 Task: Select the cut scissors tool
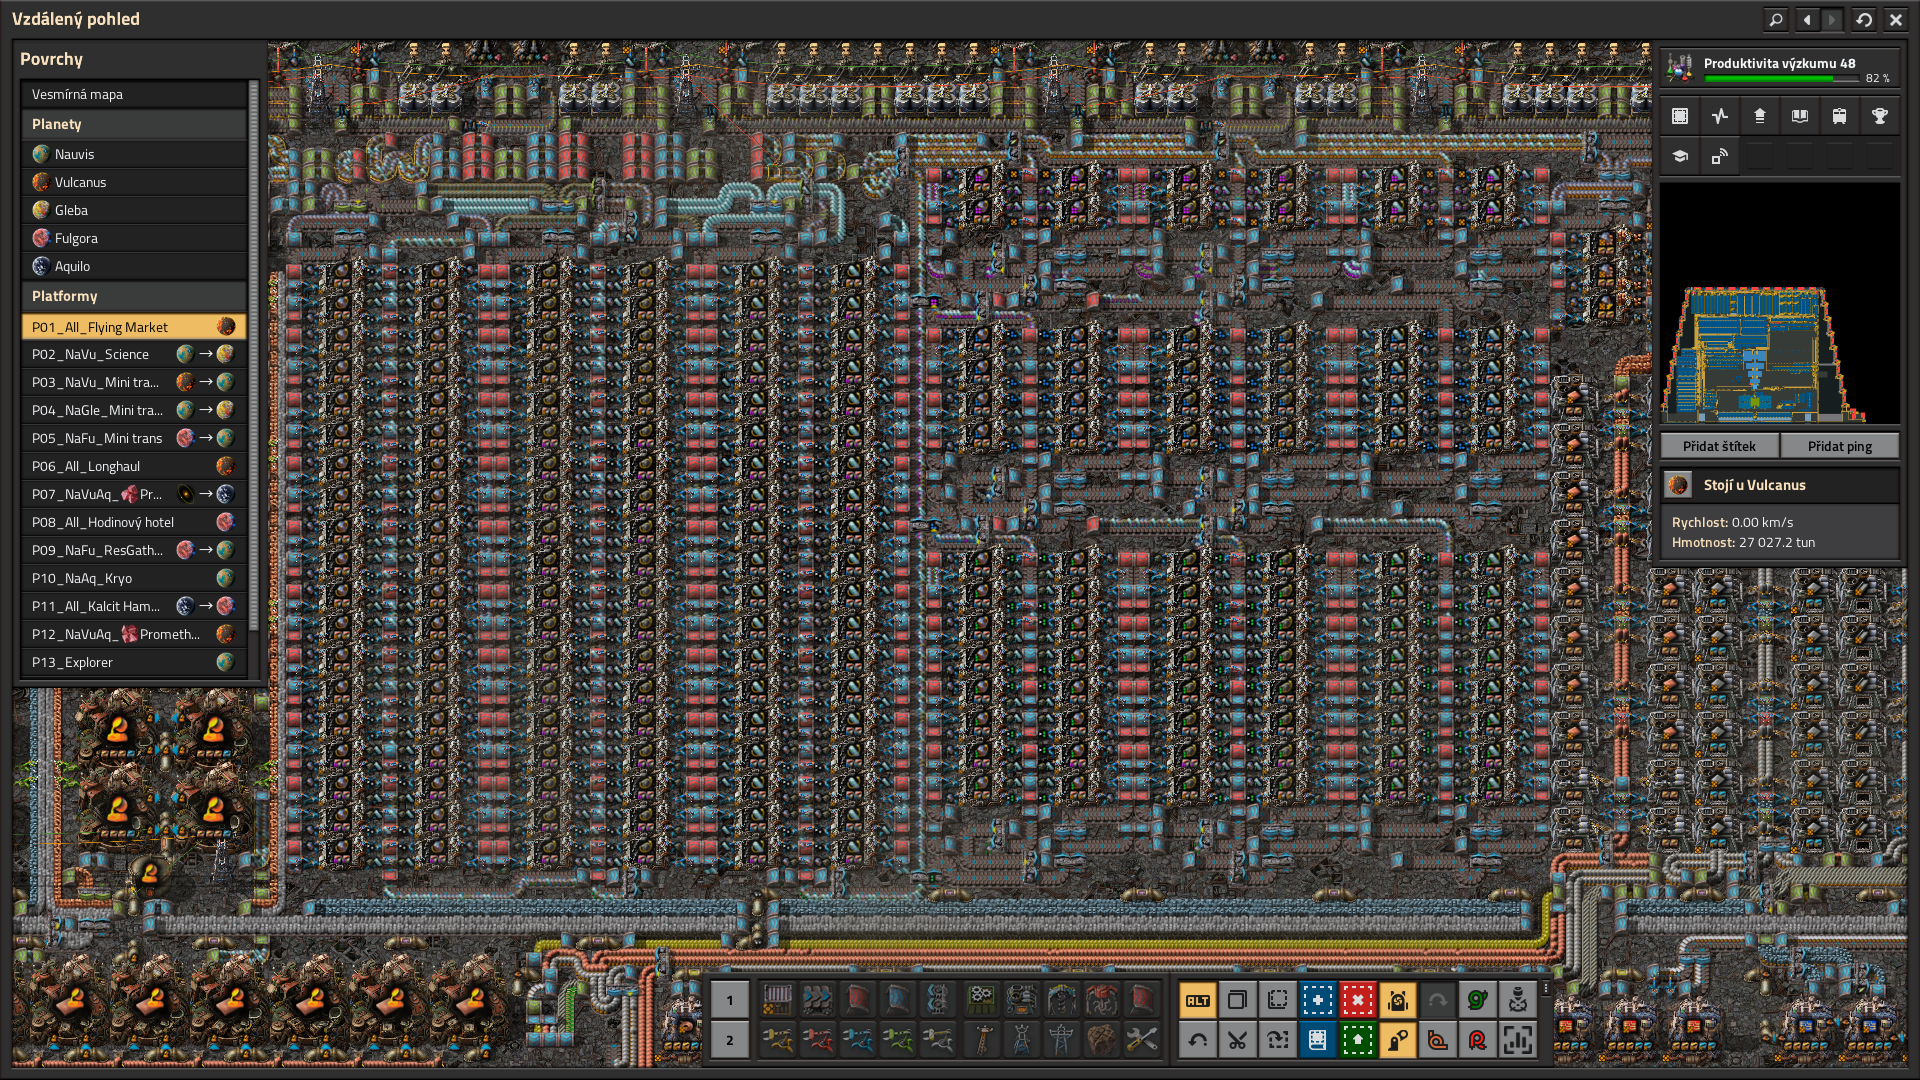[x=1237, y=1040]
